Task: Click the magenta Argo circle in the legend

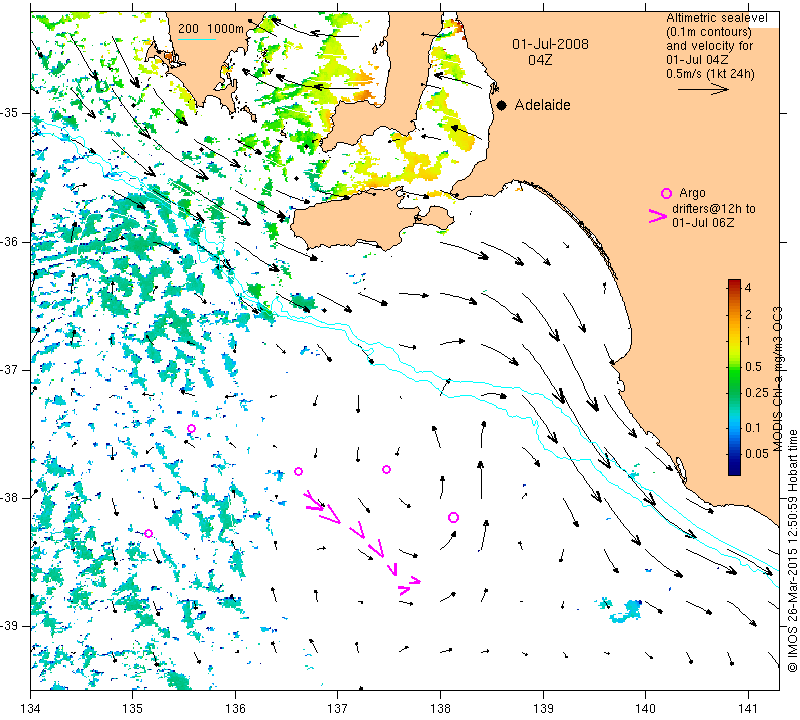Action: (666, 193)
